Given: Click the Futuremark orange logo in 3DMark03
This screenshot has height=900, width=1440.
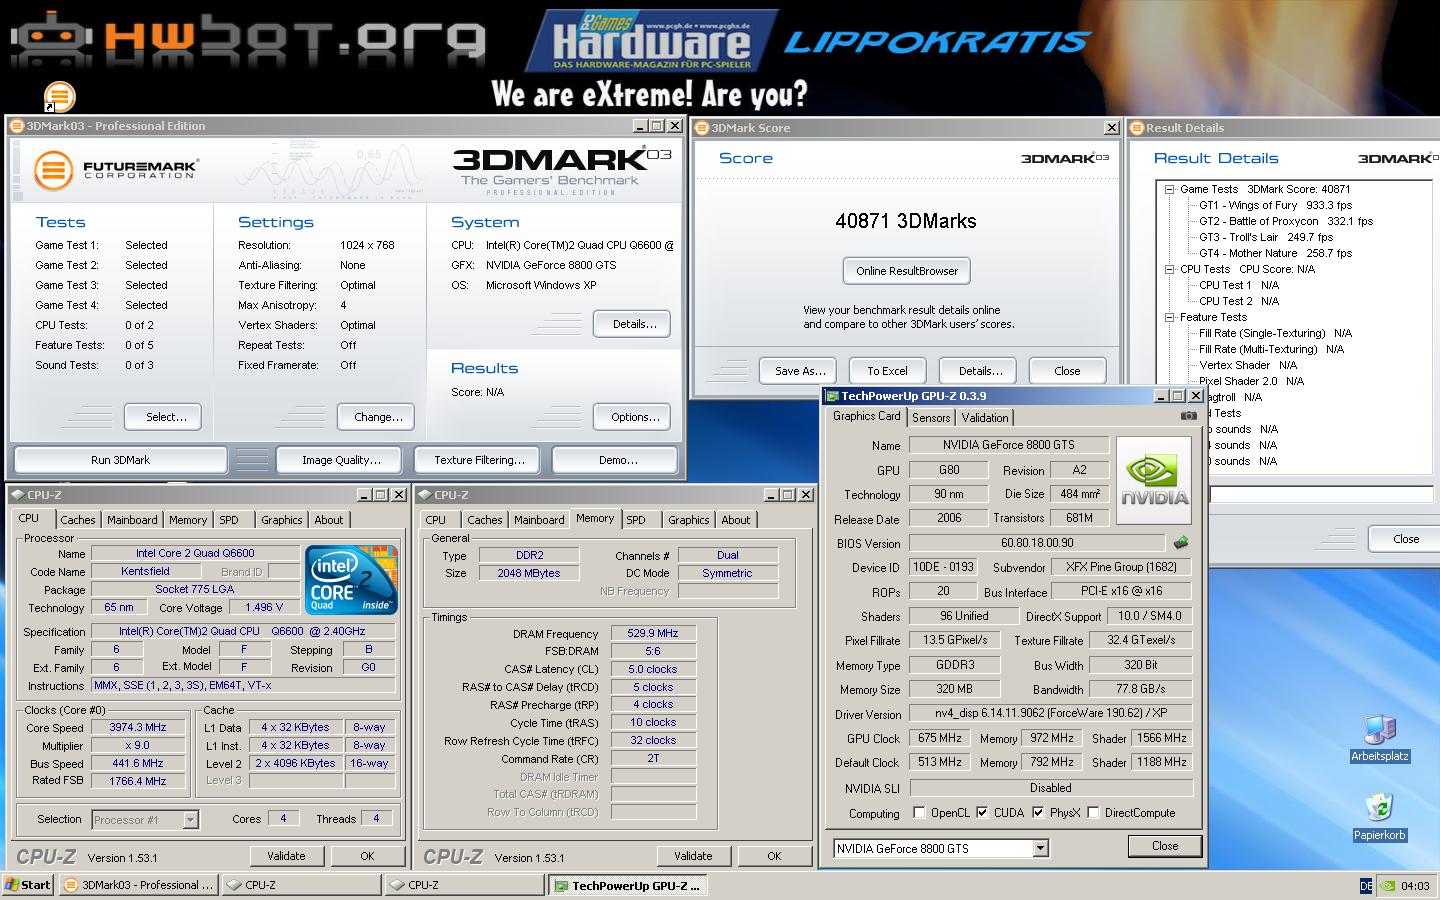Looking at the screenshot, I should tap(54, 170).
